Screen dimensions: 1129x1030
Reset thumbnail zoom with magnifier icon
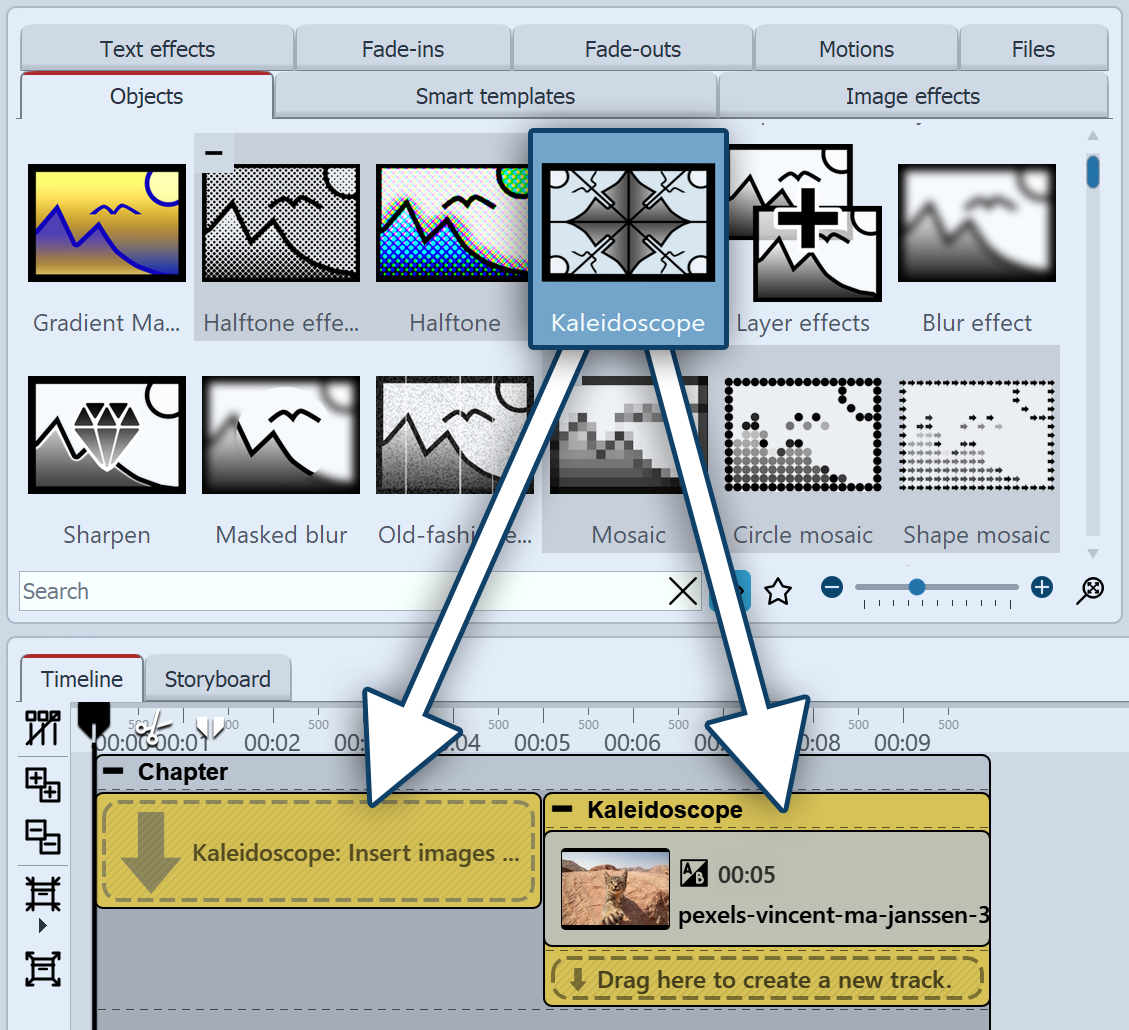pos(1090,590)
